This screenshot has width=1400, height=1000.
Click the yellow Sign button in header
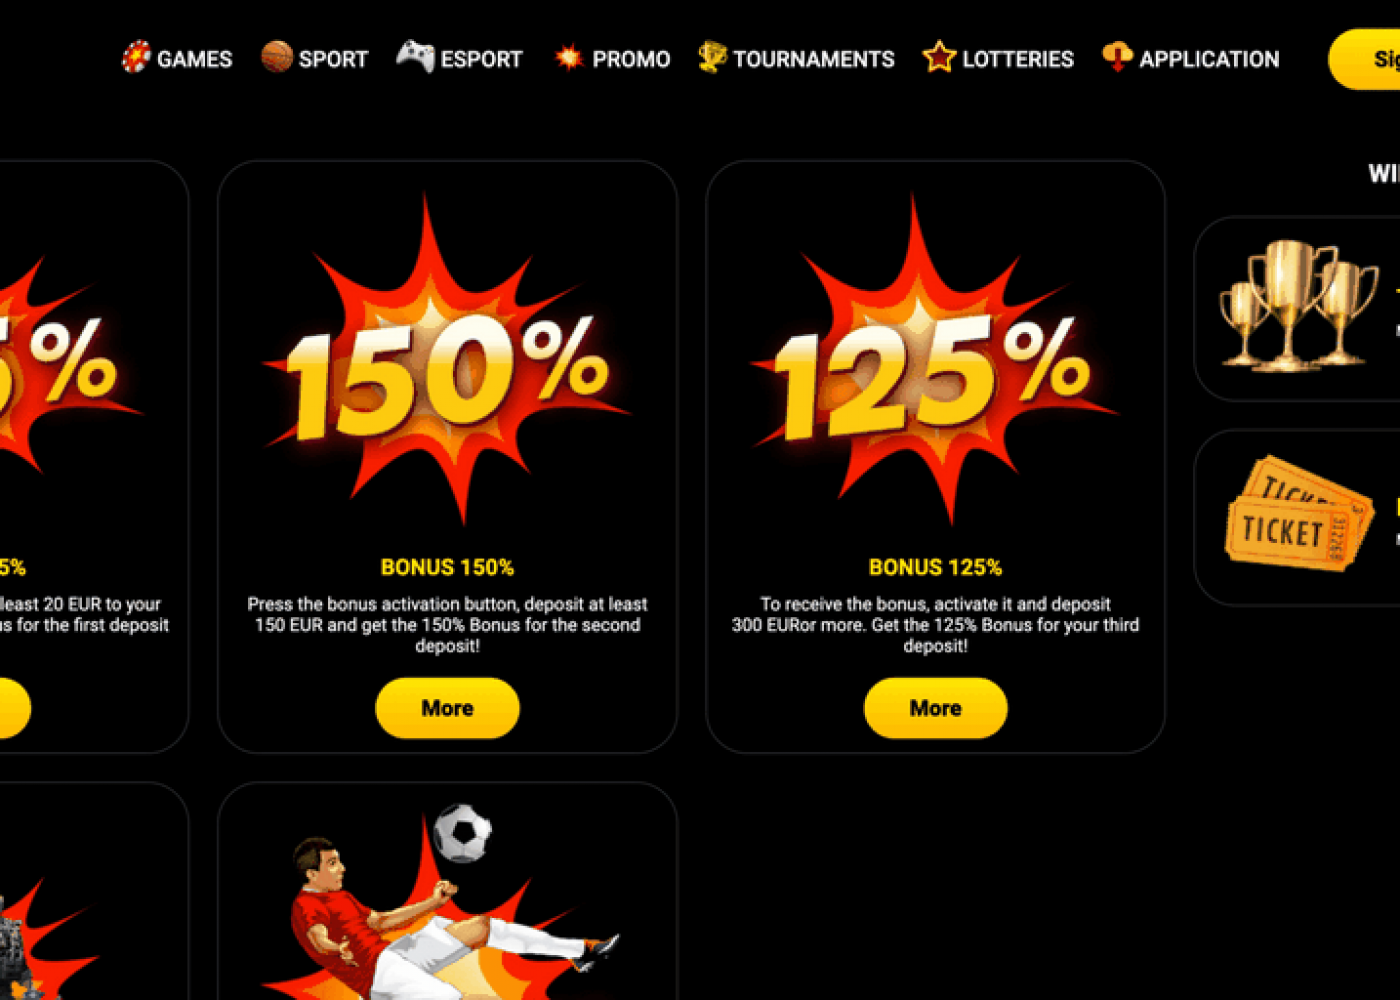(1364, 59)
